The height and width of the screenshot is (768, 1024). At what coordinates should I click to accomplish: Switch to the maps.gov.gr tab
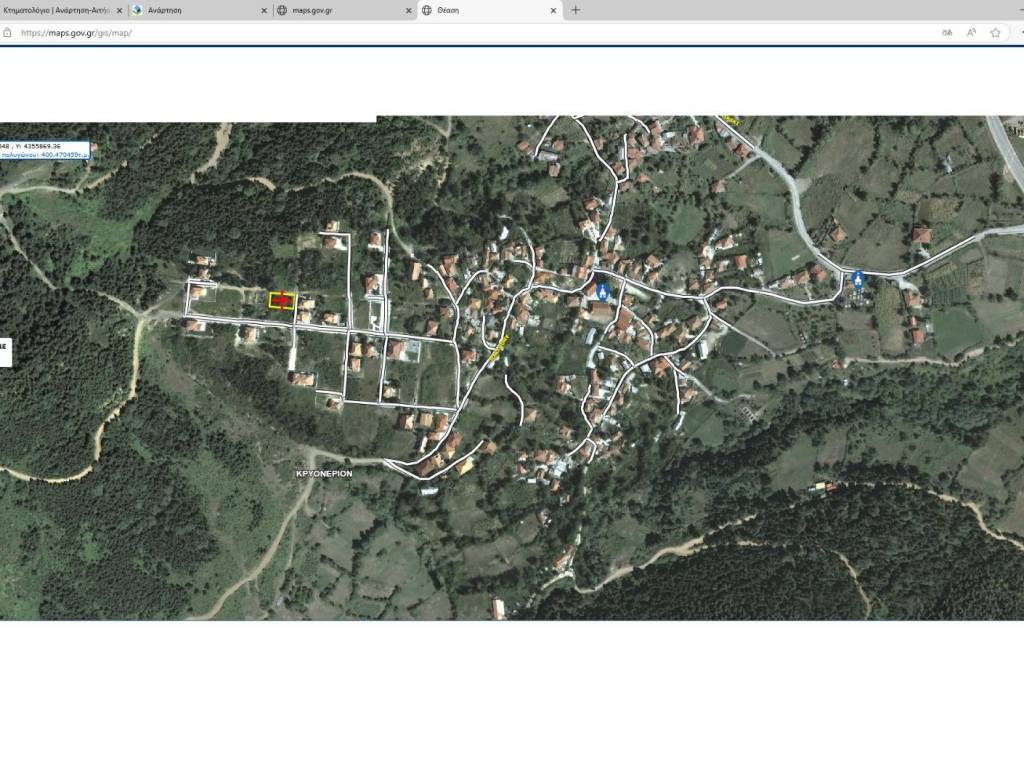click(x=335, y=10)
